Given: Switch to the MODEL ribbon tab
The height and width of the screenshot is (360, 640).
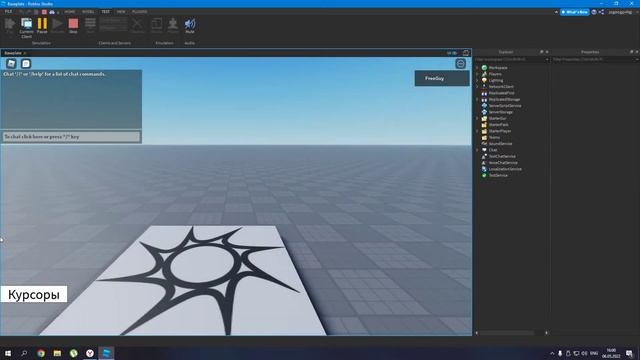Looking at the screenshot, I should [x=88, y=12].
